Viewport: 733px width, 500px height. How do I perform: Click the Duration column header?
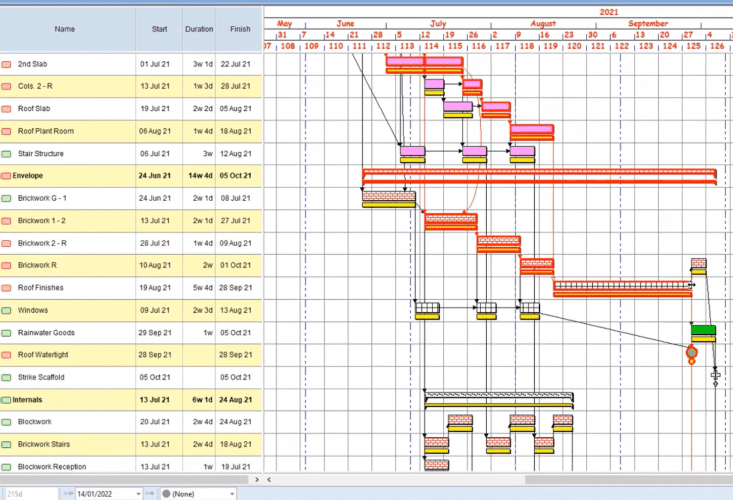point(199,29)
